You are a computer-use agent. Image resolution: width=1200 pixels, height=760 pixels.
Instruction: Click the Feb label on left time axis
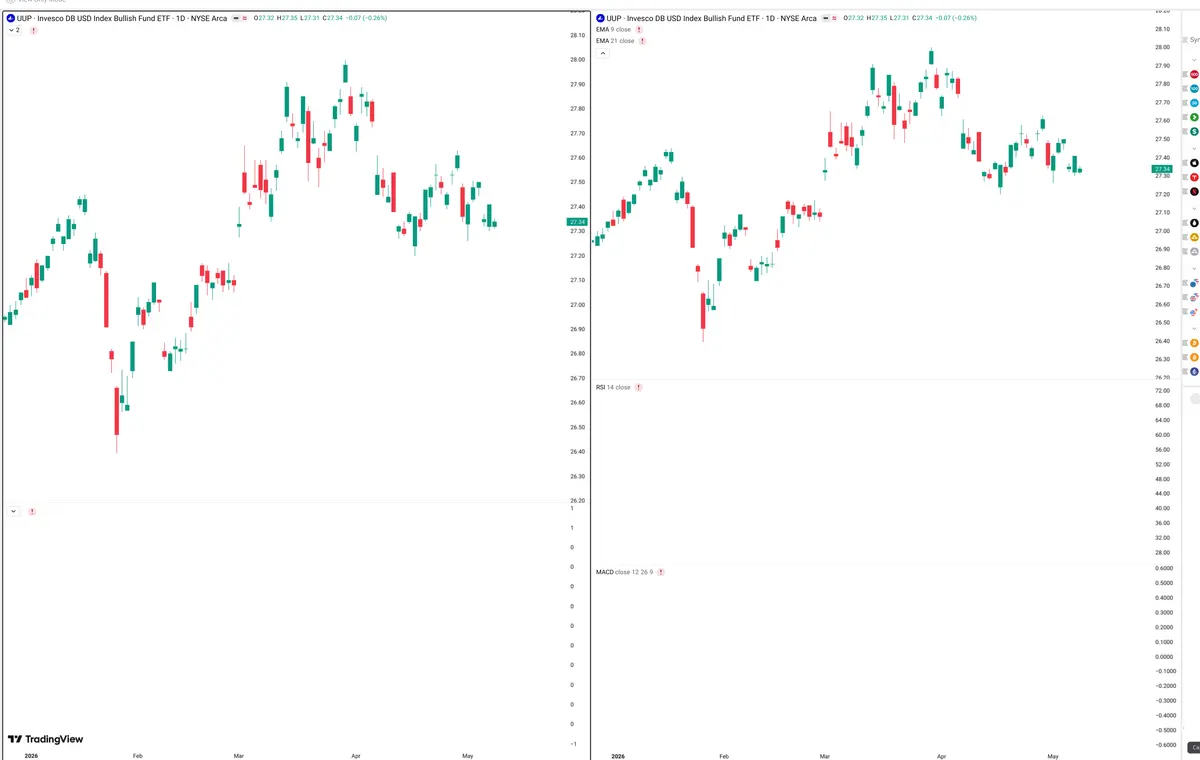[x=137, y=757]
